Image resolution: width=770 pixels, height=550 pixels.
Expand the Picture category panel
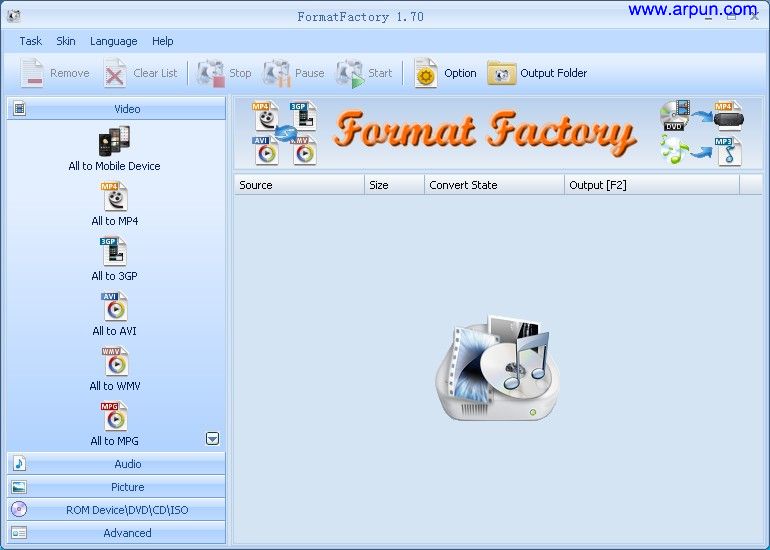coord(116,487)
